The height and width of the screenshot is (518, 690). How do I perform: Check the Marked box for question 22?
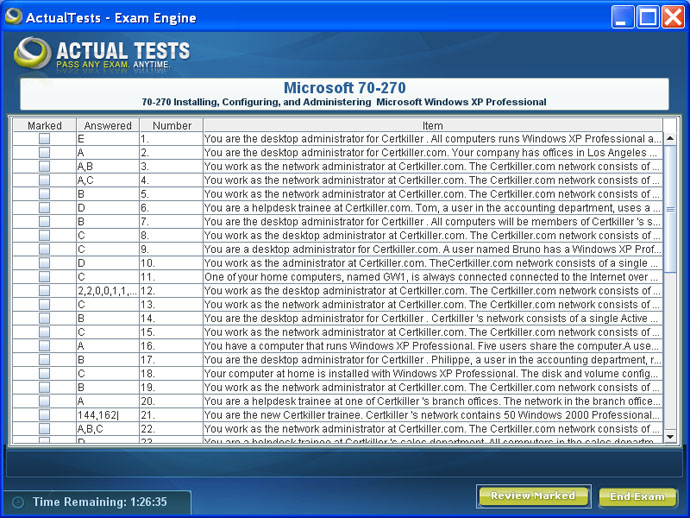click(44, 429)
